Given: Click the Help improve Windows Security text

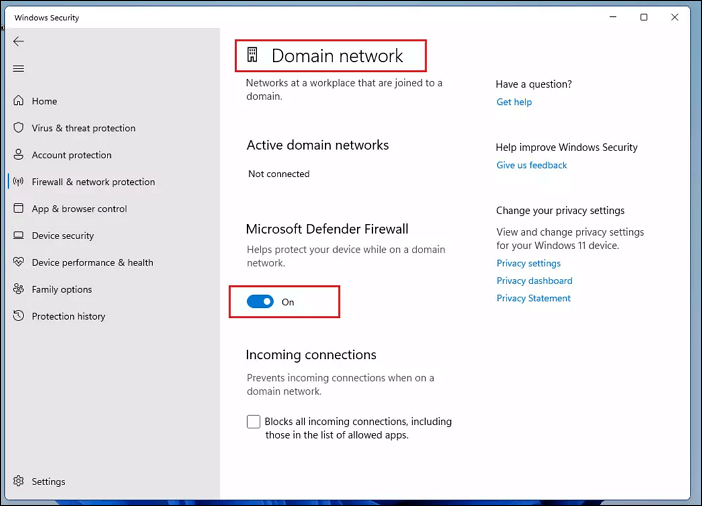Looking at the screenshot, I should (566, 147).
